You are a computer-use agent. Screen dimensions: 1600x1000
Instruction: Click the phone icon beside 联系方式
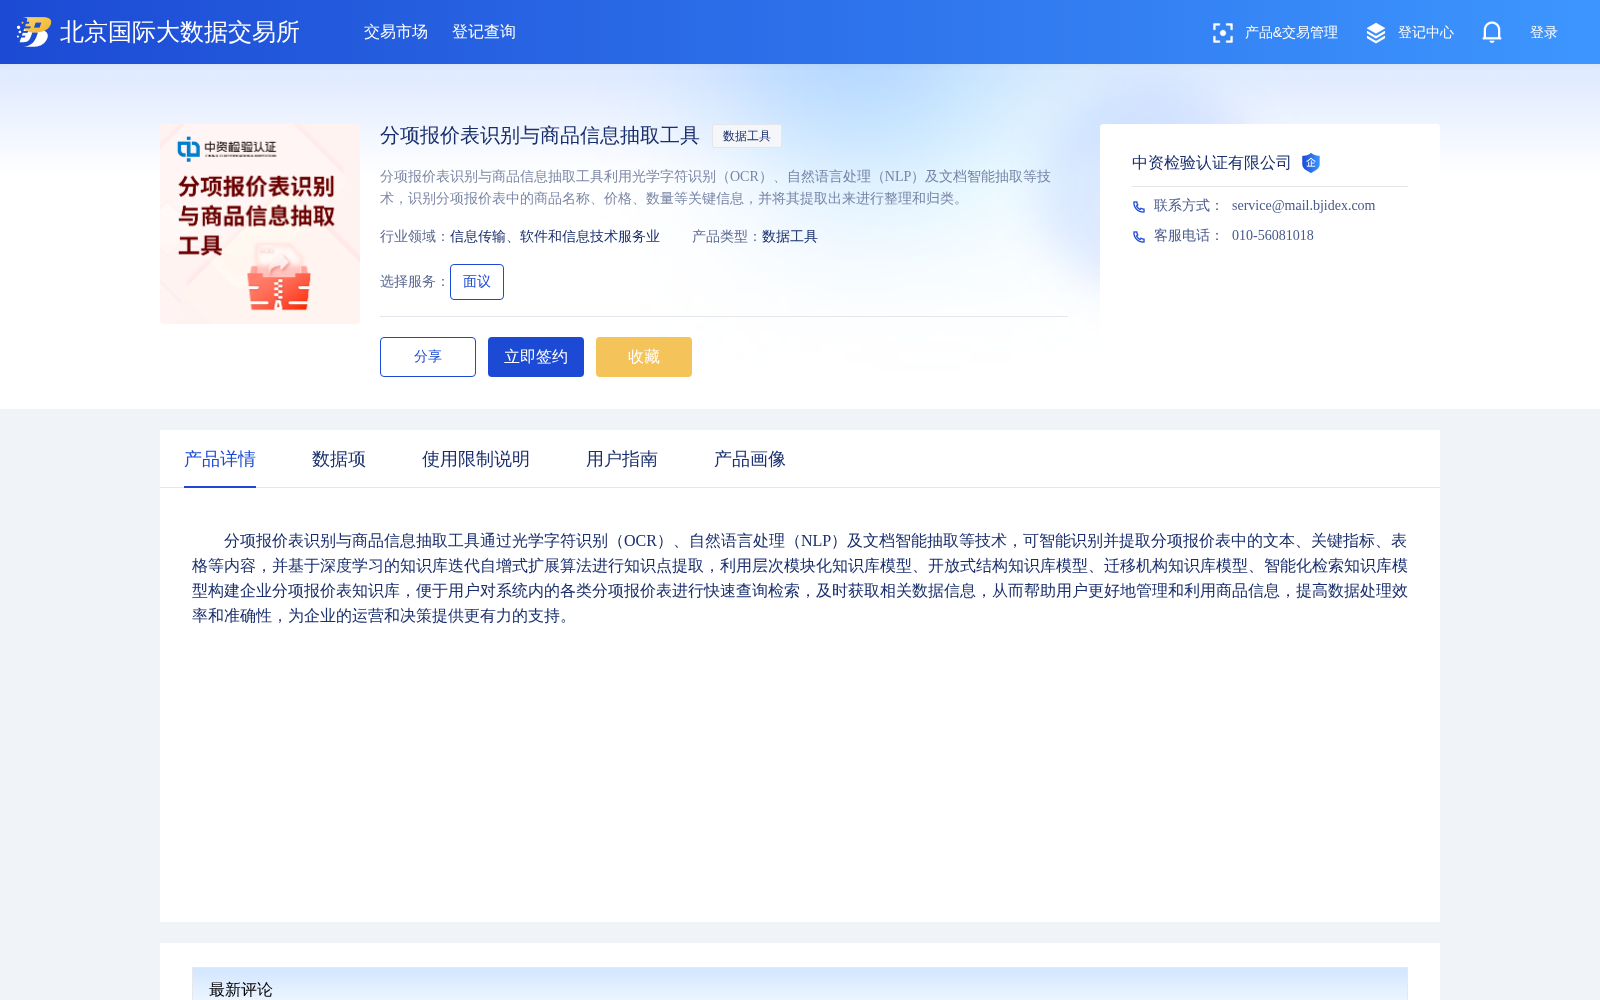click(x=1139, y=207)
